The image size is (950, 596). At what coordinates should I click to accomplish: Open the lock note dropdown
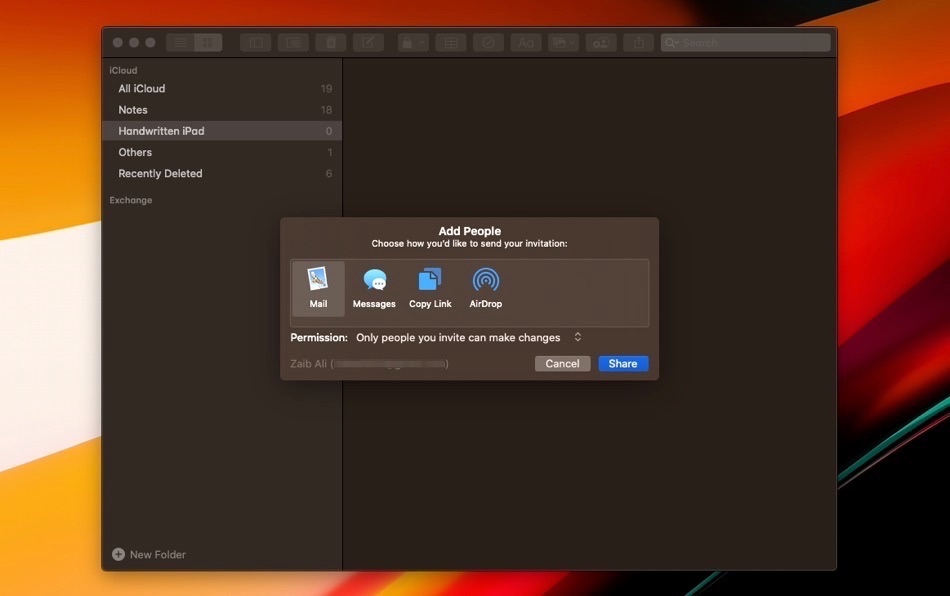[x=413, y=42]
